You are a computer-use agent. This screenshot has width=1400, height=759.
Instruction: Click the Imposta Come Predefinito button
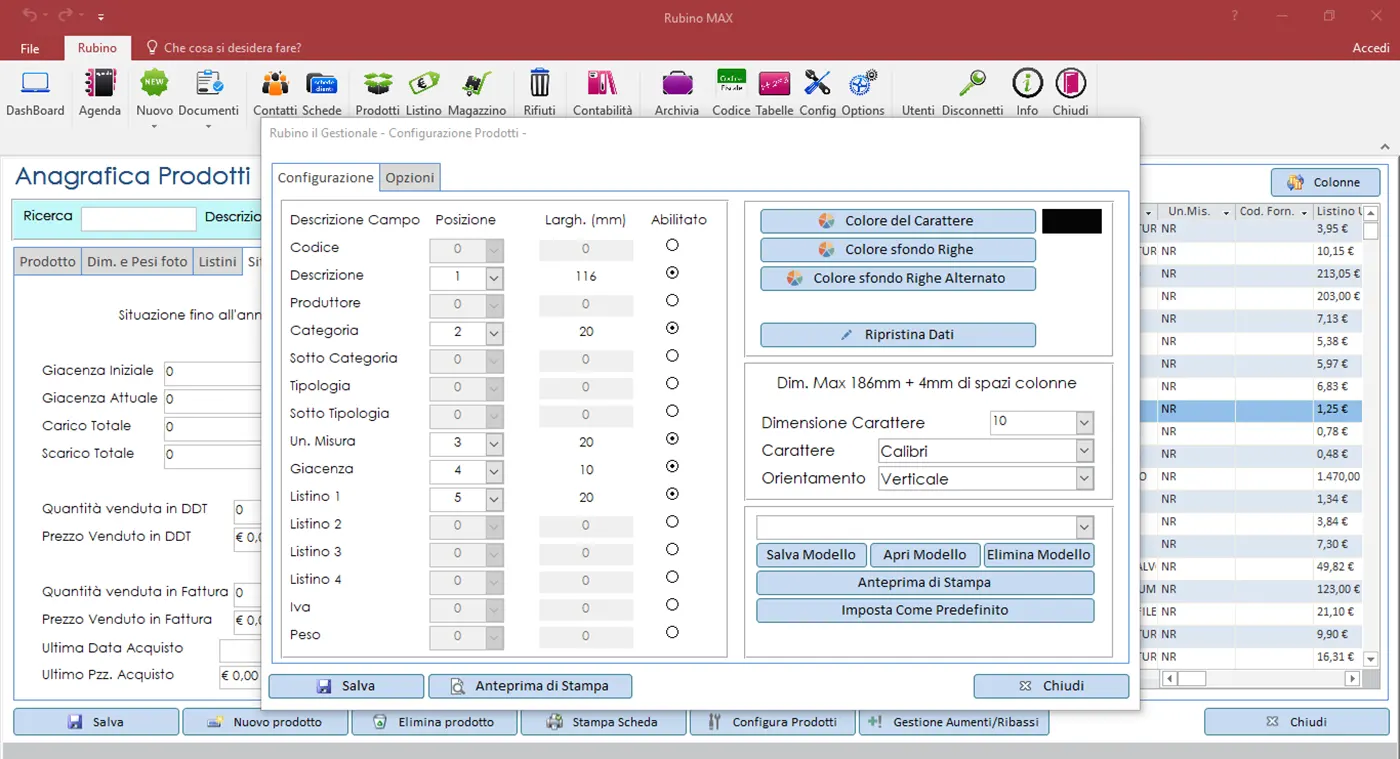pyautogui.click(x=925, y=610)
